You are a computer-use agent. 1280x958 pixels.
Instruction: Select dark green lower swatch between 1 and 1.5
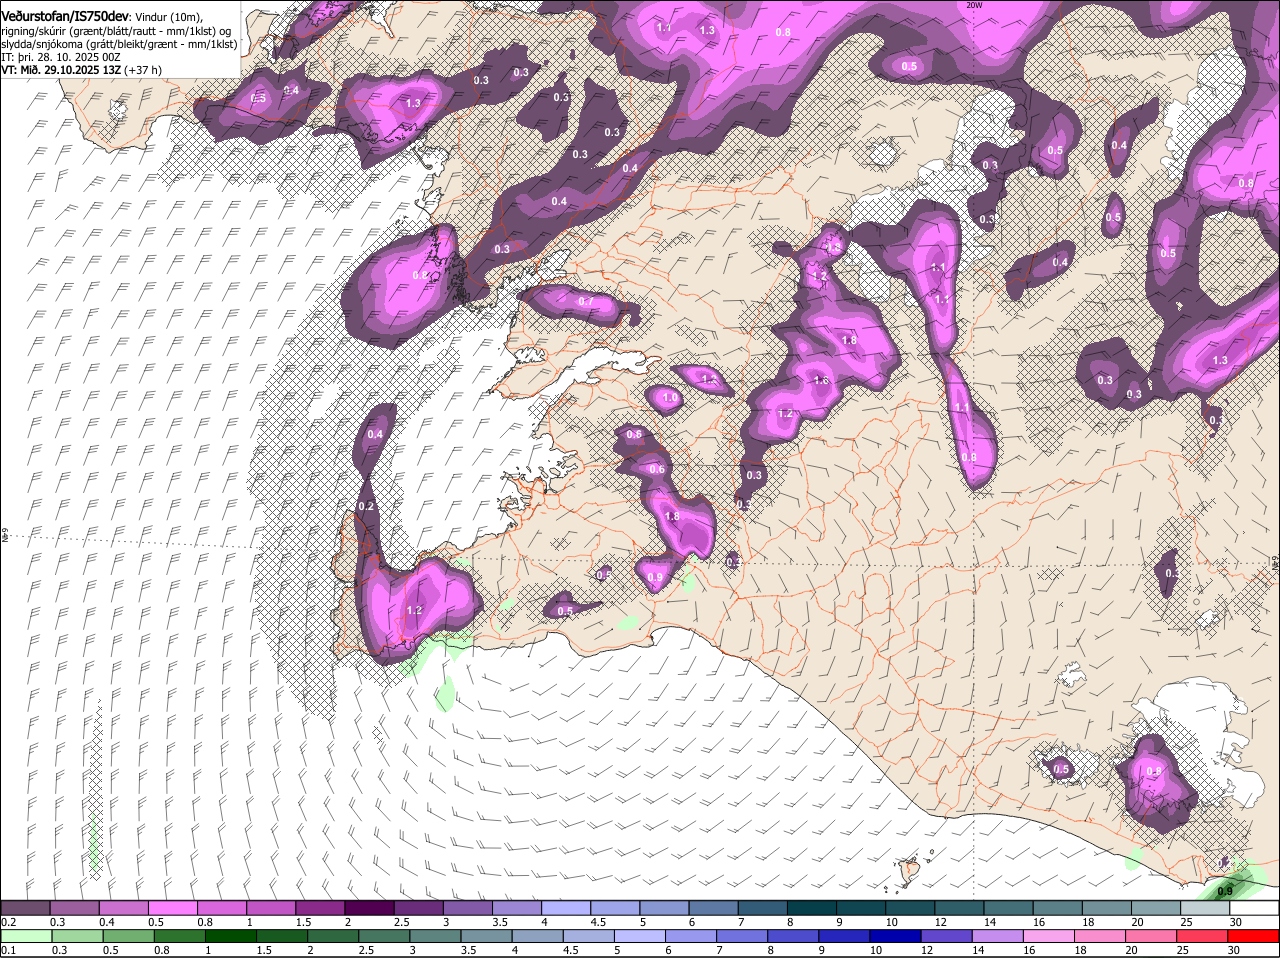coord(231,936)
